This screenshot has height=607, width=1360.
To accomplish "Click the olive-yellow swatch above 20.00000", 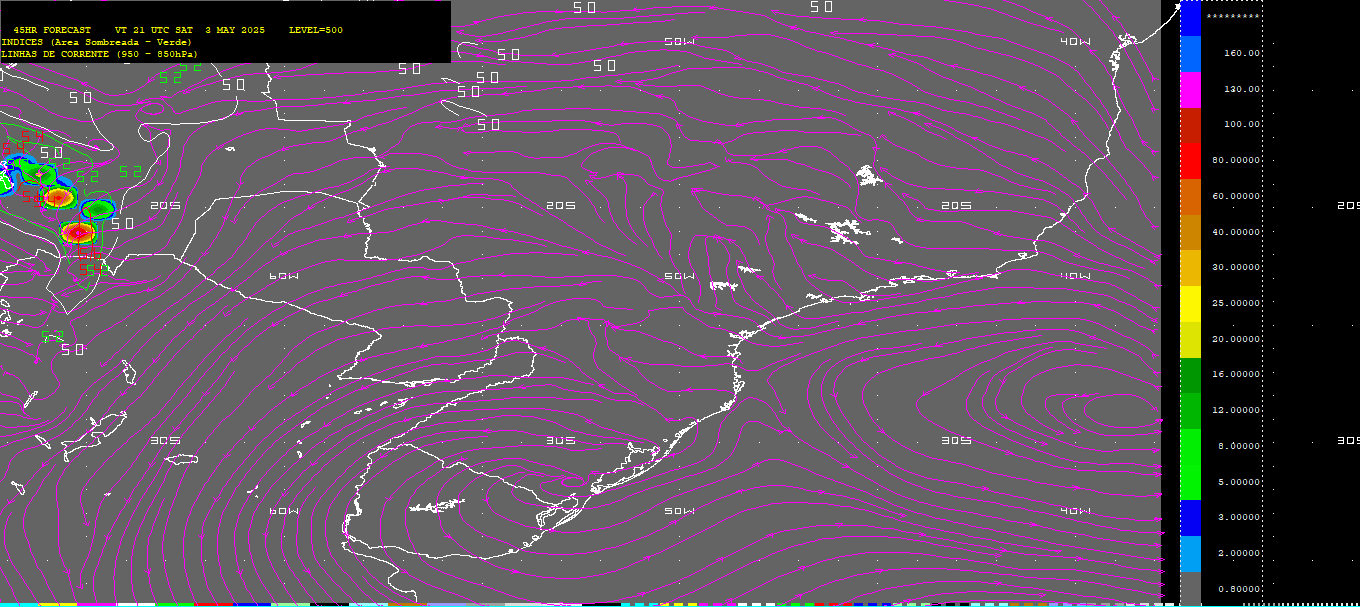I will coord(1190,340).
